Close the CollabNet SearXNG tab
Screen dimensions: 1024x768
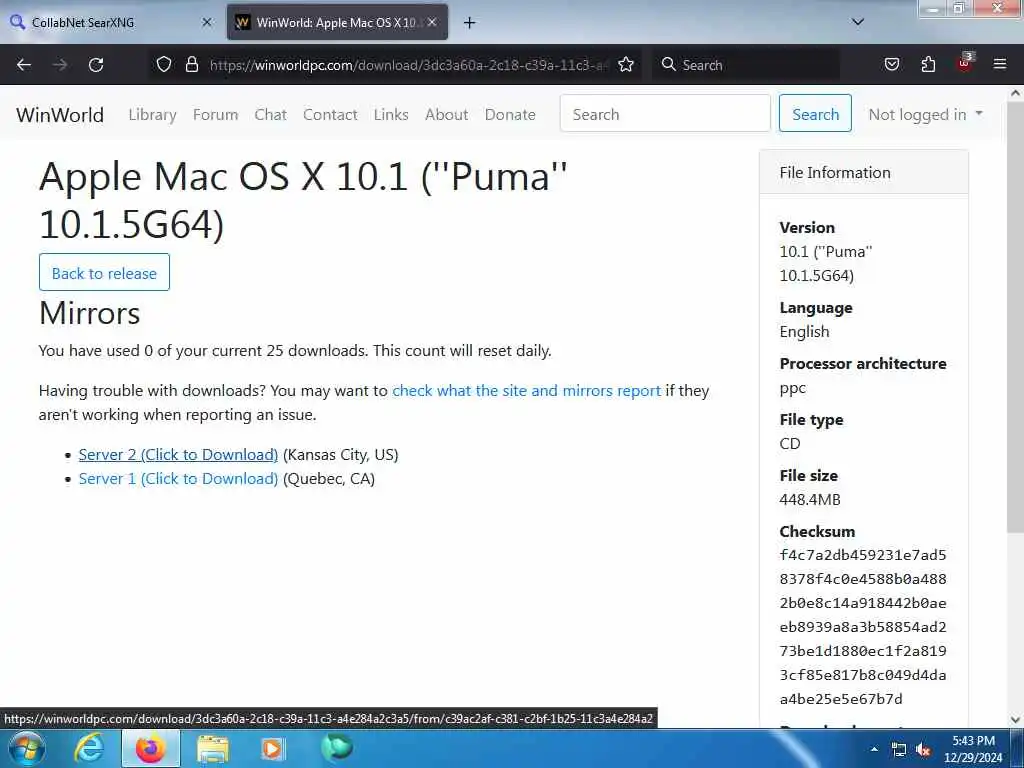coord(207,22)
